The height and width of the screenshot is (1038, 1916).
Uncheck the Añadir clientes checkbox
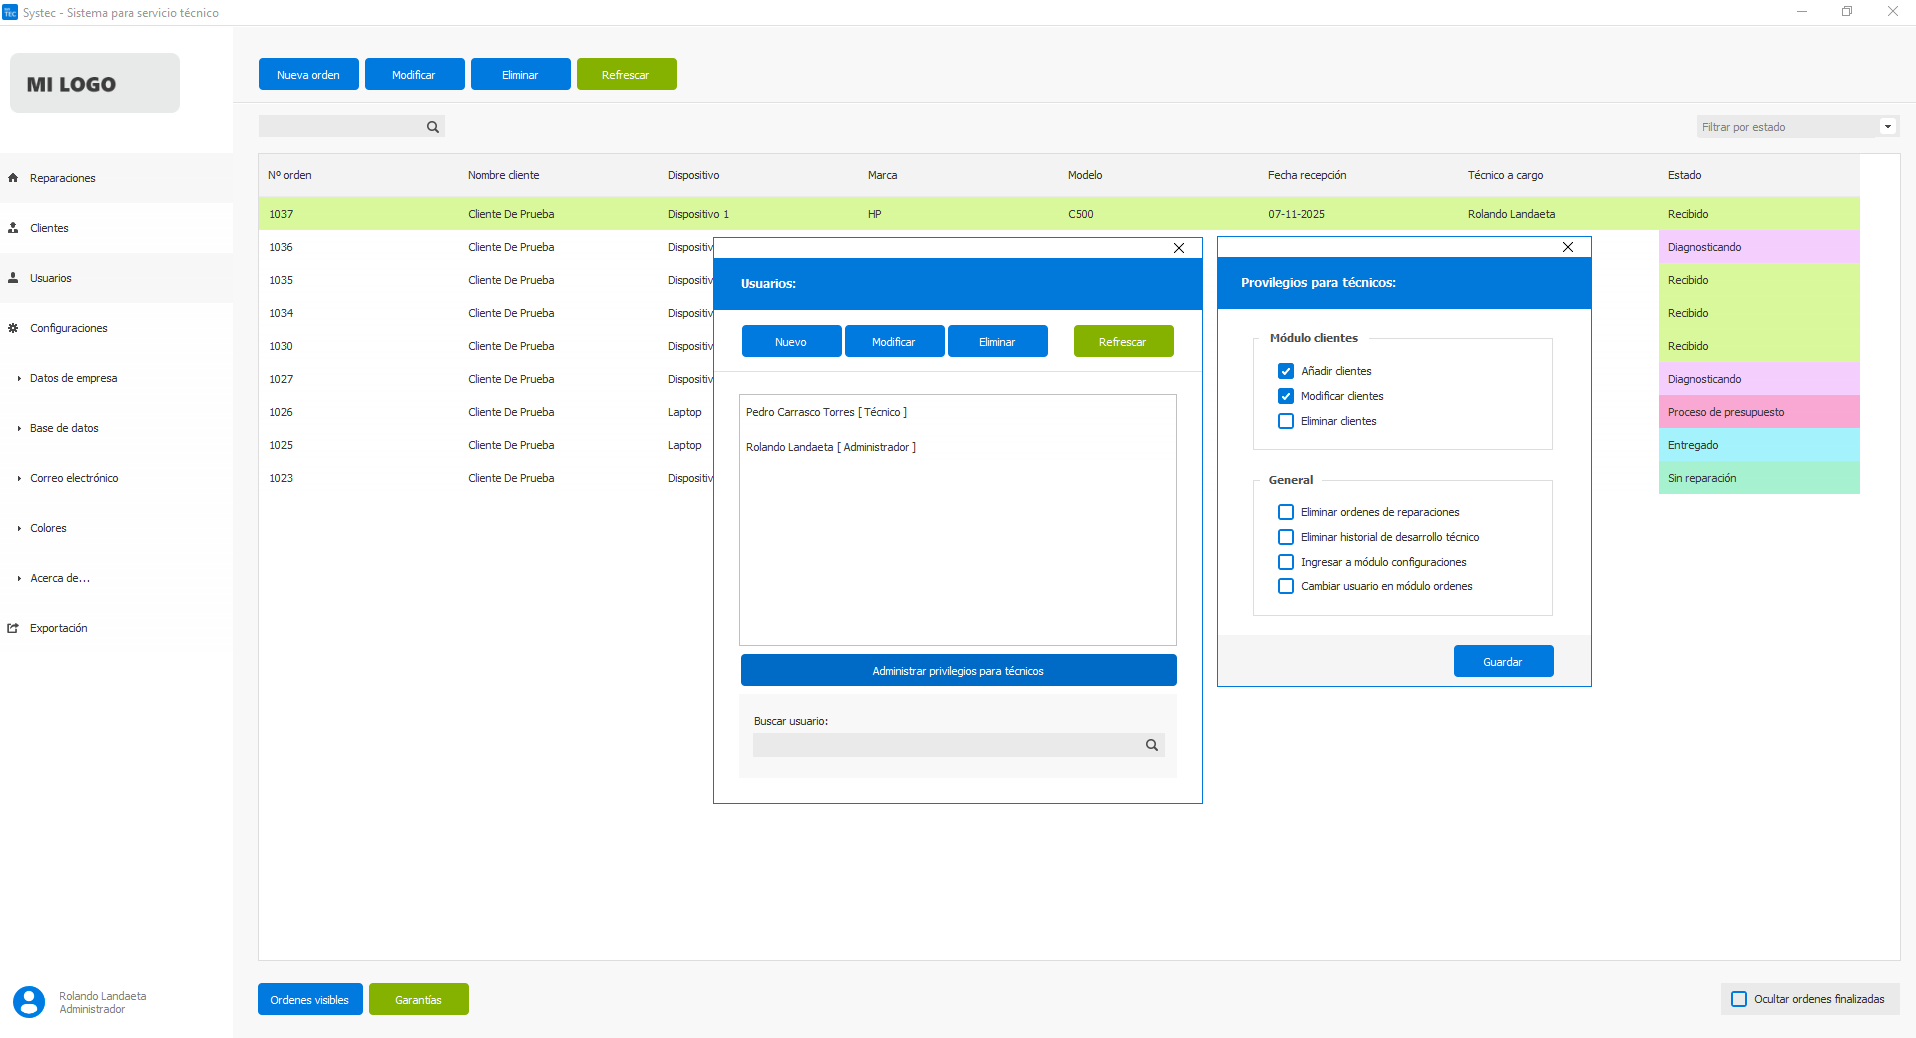1286,371
